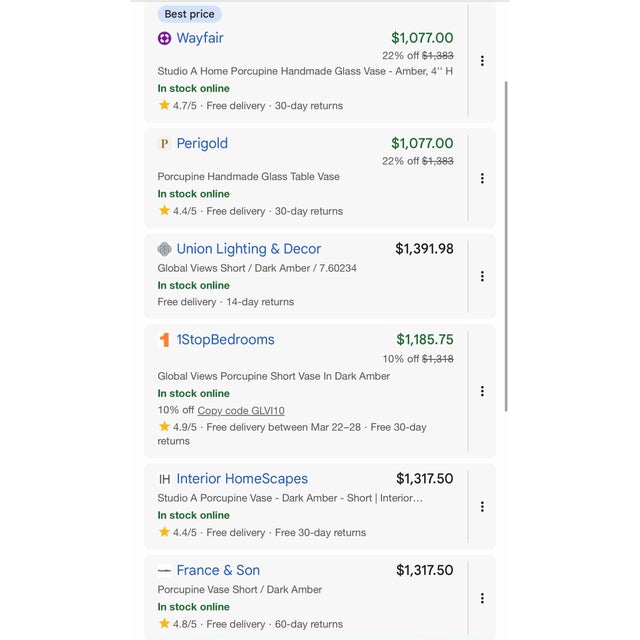Open more options for Perigold listing
Screen dimensions: 640x640
pos(482,178)
